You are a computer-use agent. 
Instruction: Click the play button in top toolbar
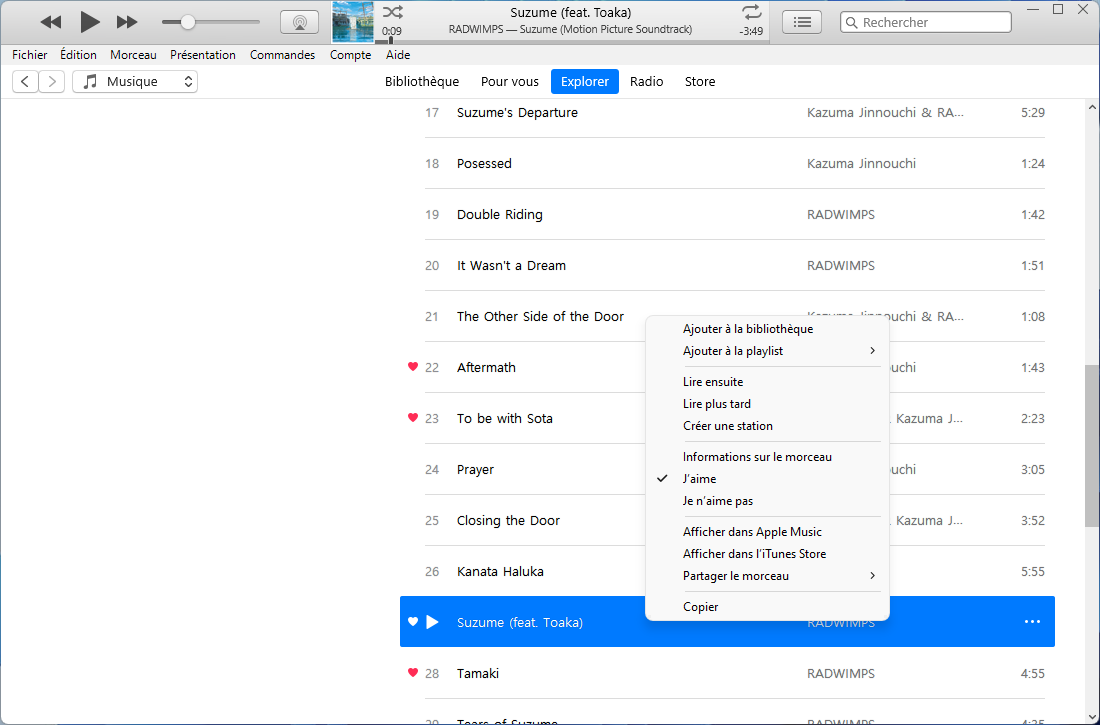pos(89,22)
